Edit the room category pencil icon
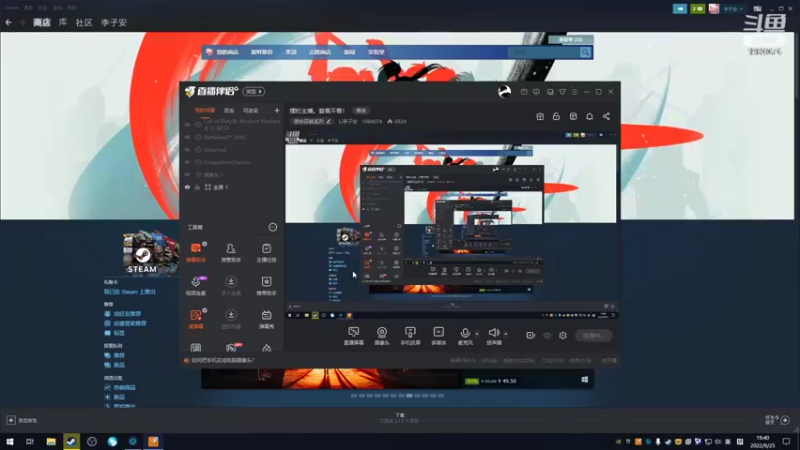This screenshot has height=450, width=800. coord(329,121)
